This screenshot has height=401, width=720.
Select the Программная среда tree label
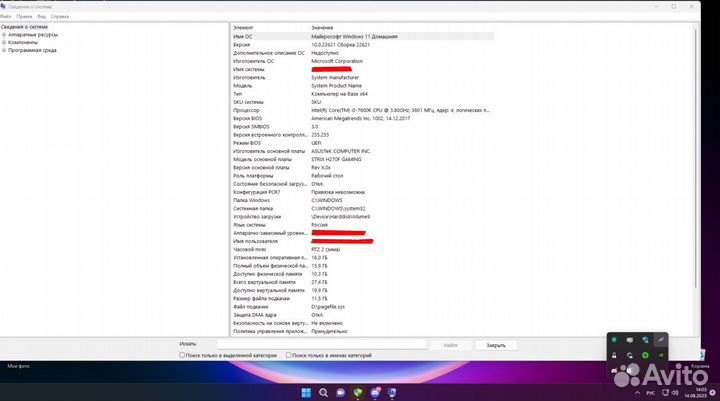32,50
